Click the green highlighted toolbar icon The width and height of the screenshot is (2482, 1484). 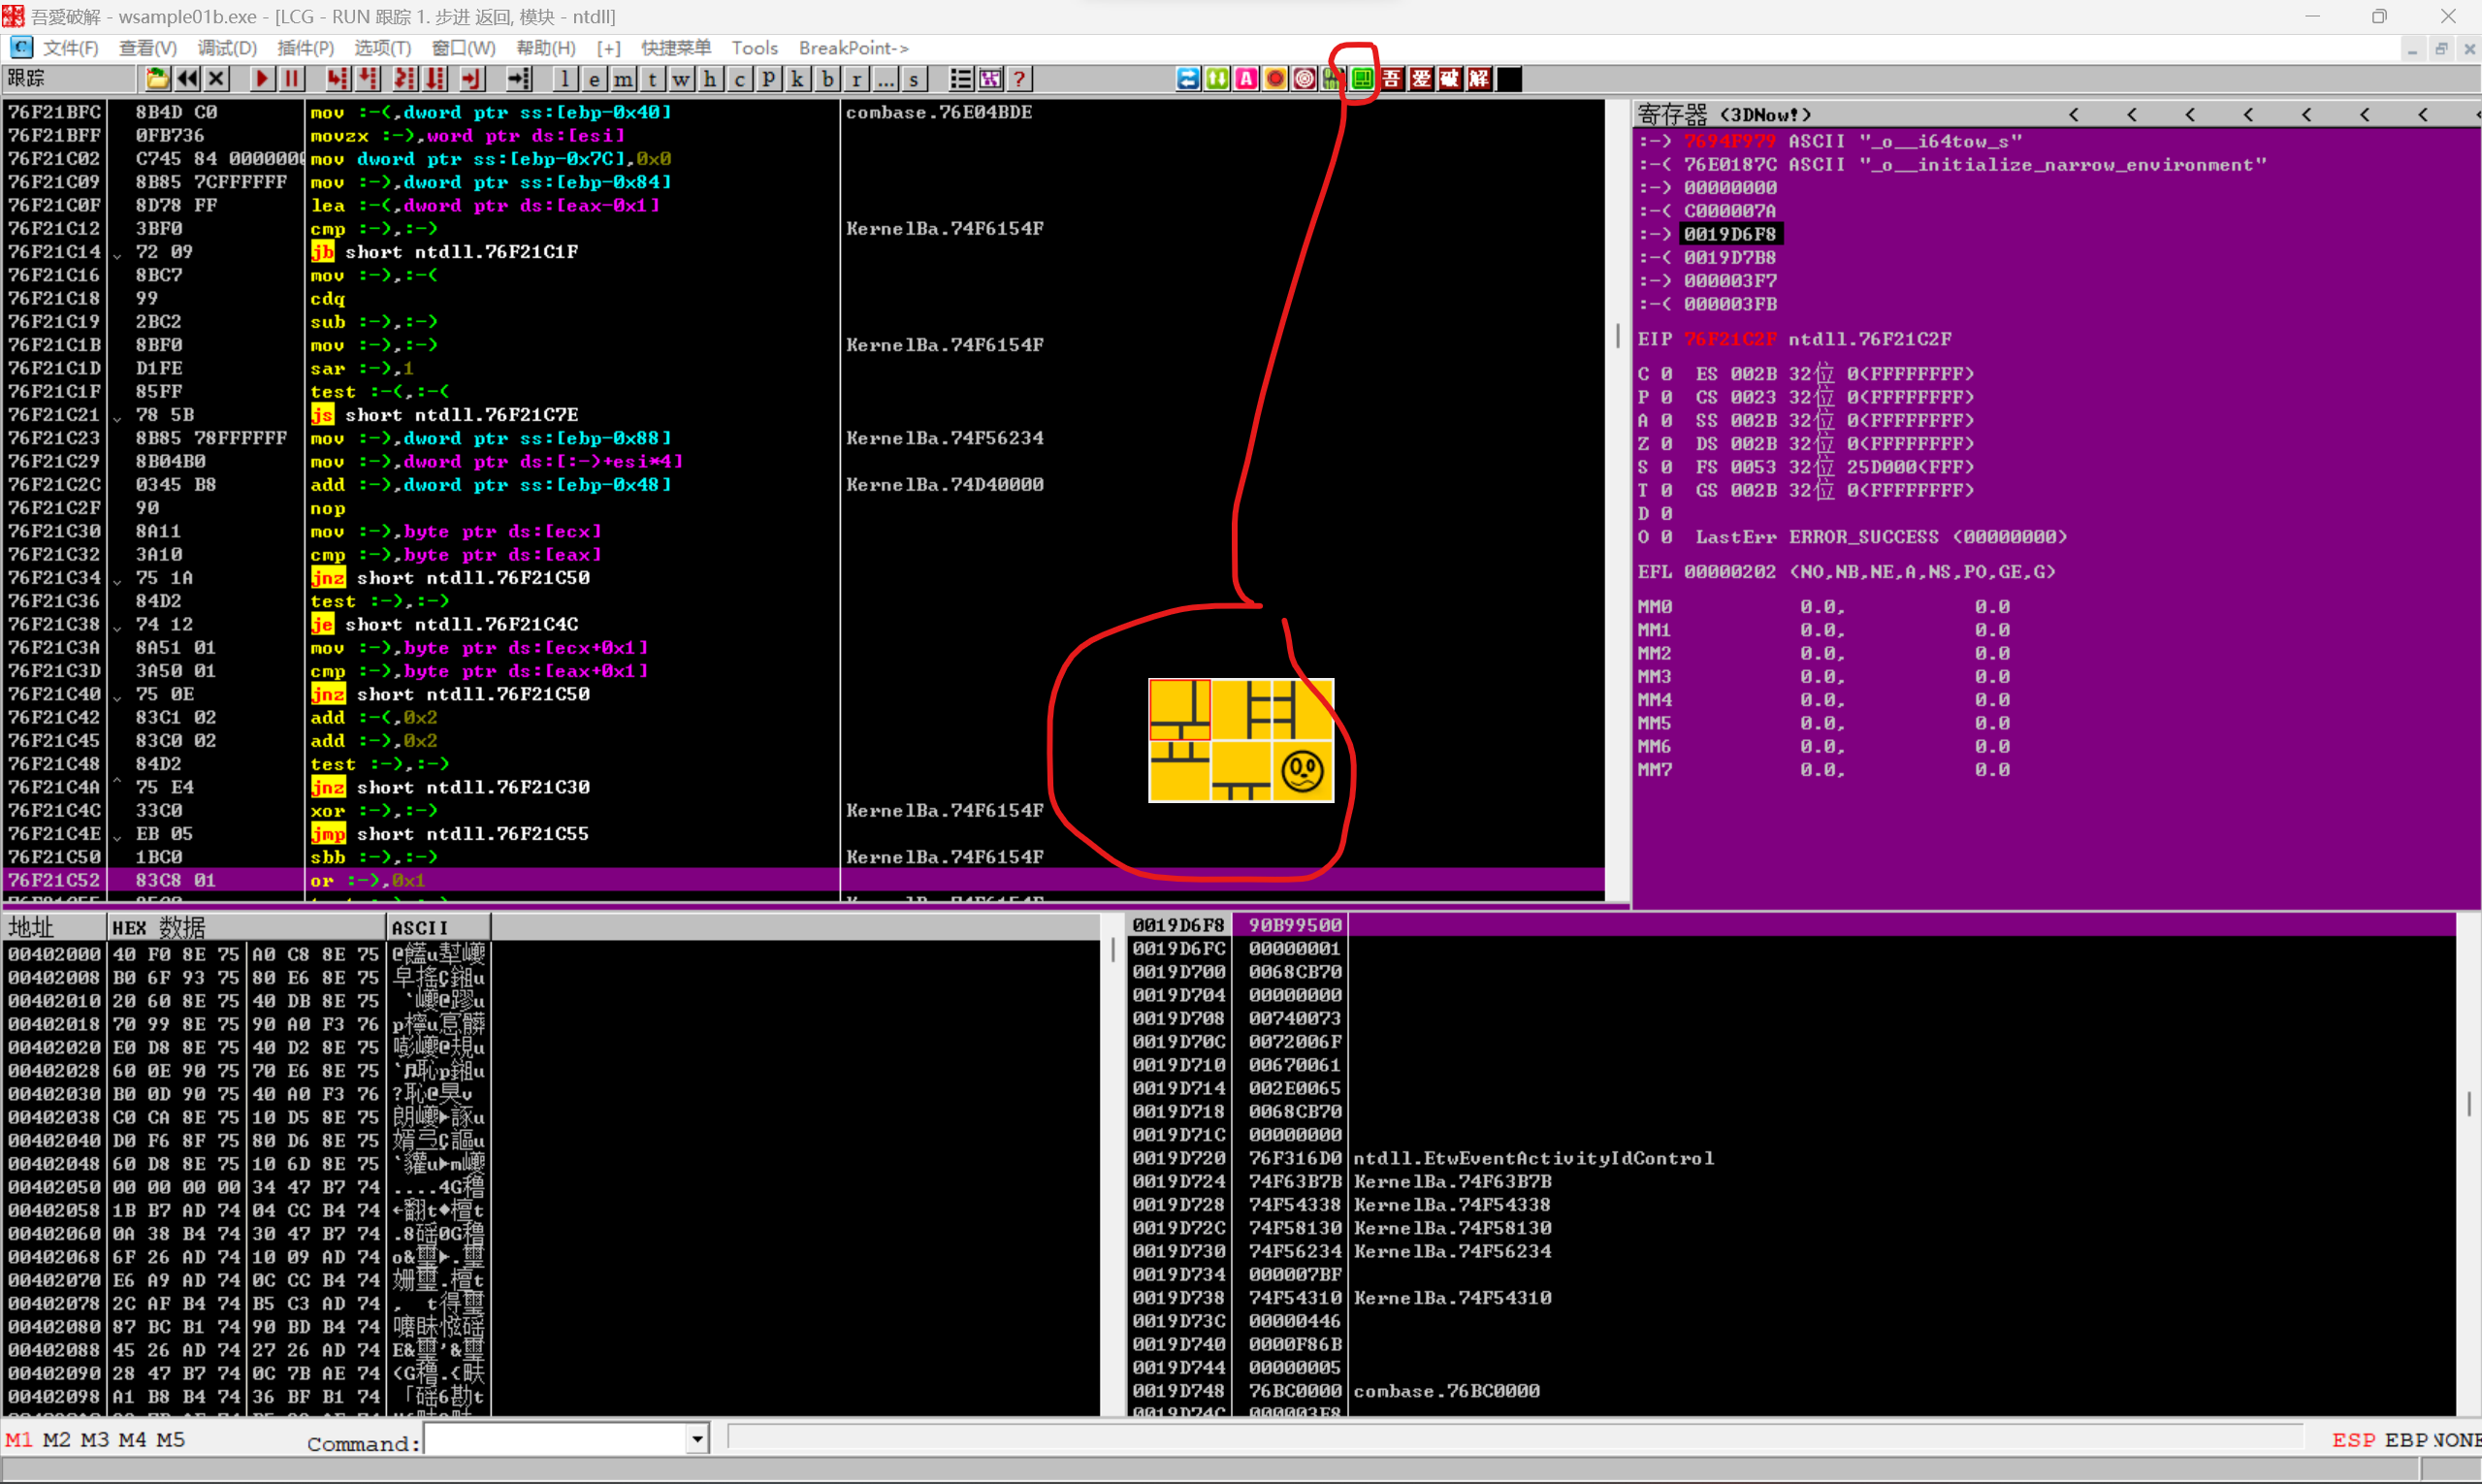[x=1361, y=79]
